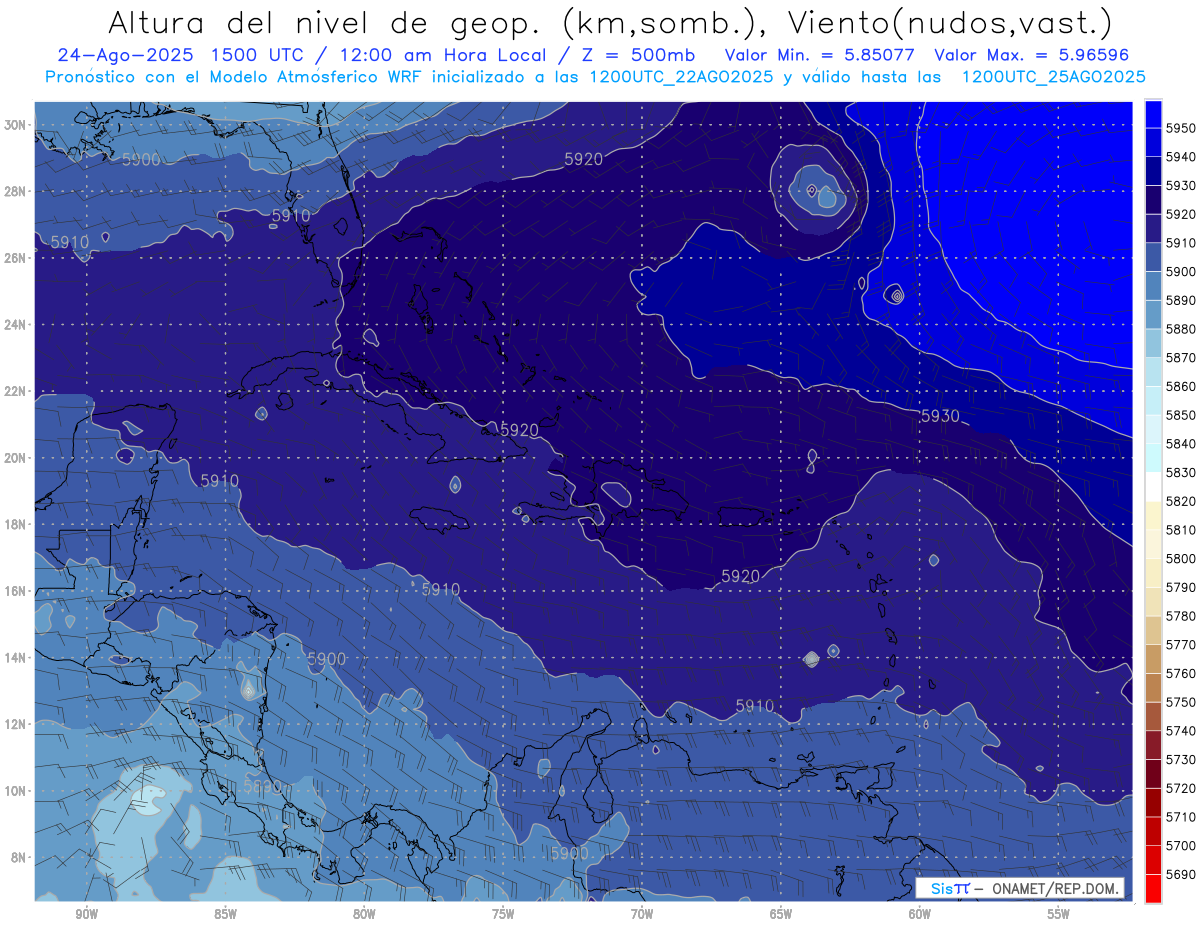Click the 5950 colorbar label
Screen dimensions: 1200x927
(1182, 128)
